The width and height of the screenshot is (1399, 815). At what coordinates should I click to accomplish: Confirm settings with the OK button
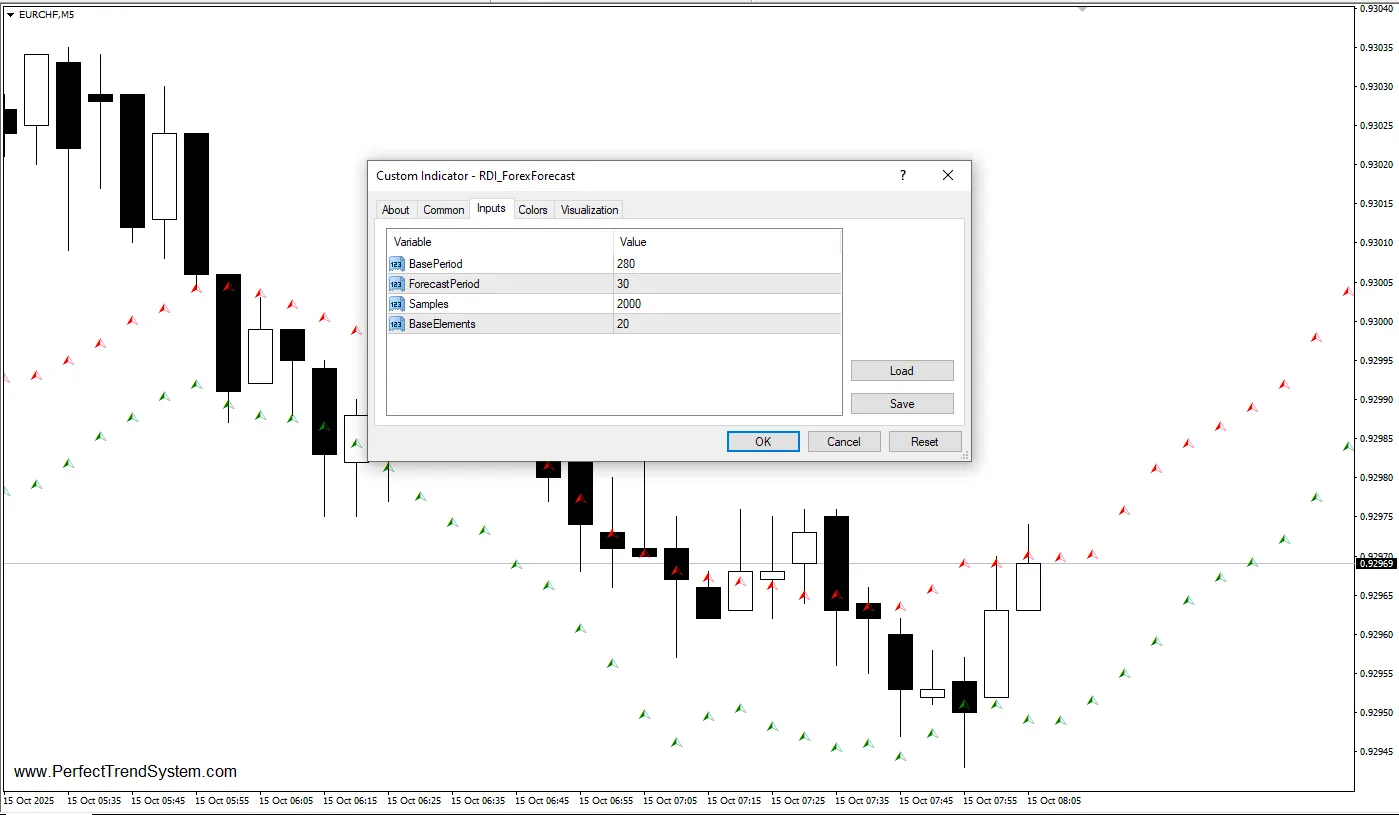point(762,442)
